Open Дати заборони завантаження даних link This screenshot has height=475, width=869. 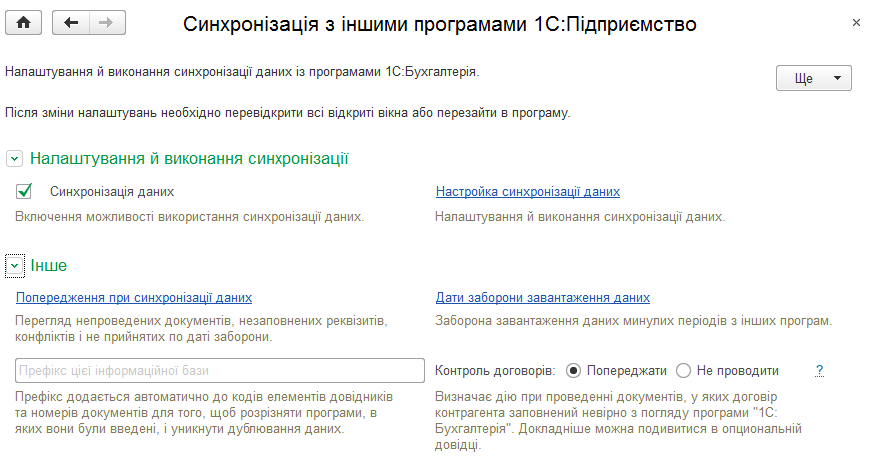click(x=543, y=298)
